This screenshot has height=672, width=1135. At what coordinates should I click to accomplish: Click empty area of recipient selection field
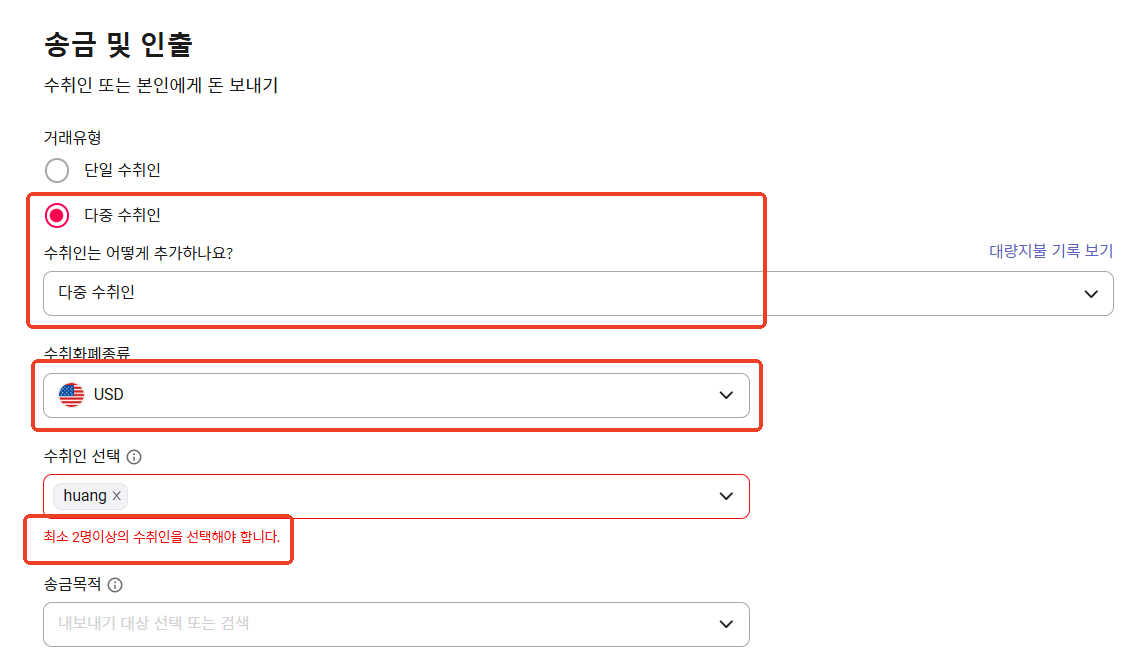420,497
